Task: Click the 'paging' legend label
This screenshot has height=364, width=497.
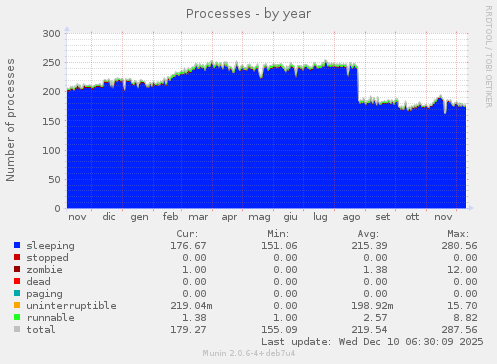Action: pyautogui.click(x=44, y=294)
